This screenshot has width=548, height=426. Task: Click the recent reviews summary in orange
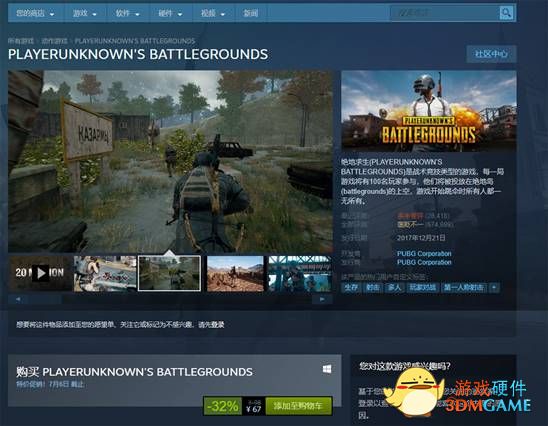pyautogui.click(x=410, y=216)
